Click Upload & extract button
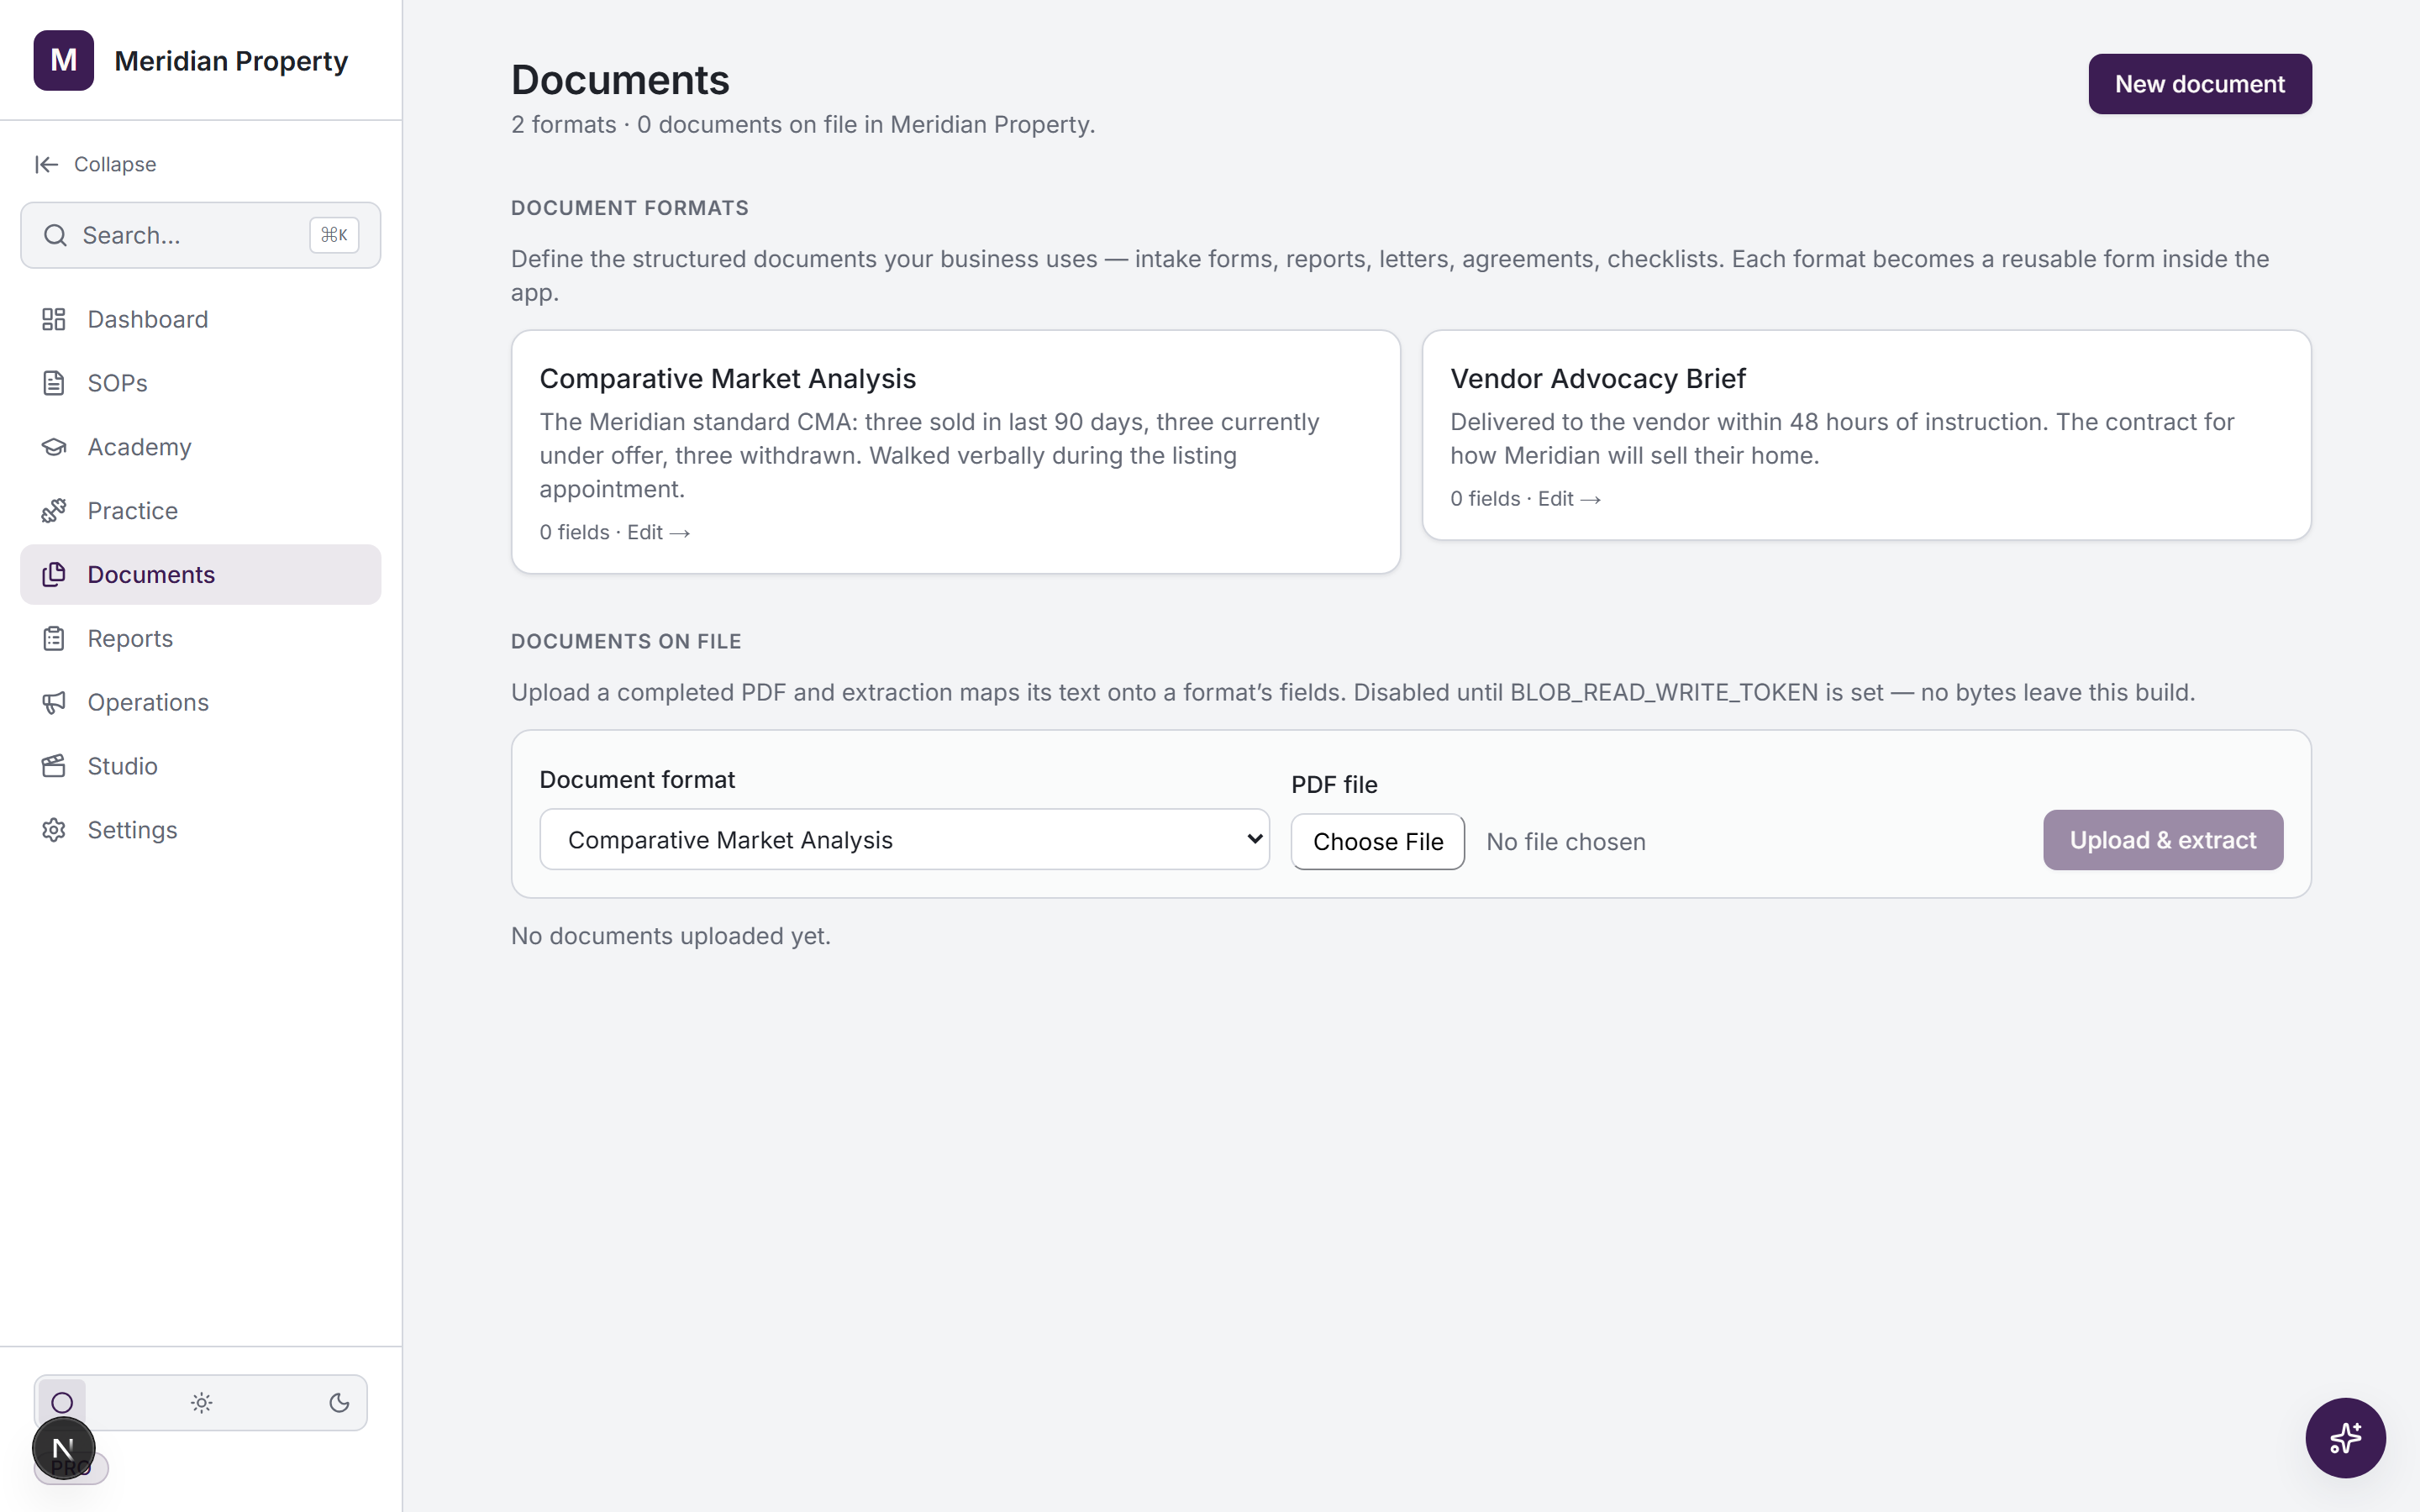 pyautogui.click(x=2163, y=840)
